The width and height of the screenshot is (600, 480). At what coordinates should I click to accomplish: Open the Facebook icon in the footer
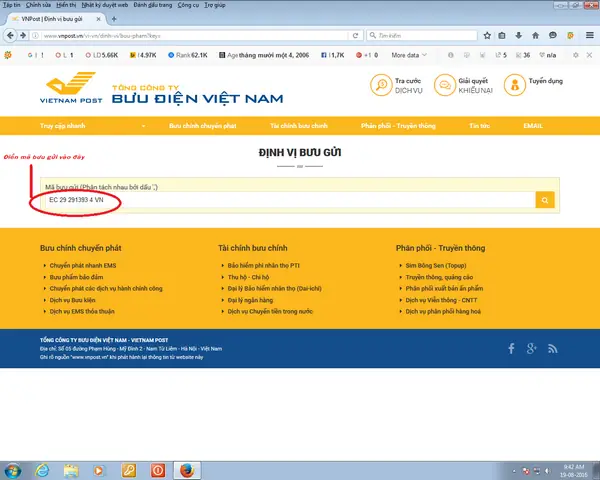[511, 348]
